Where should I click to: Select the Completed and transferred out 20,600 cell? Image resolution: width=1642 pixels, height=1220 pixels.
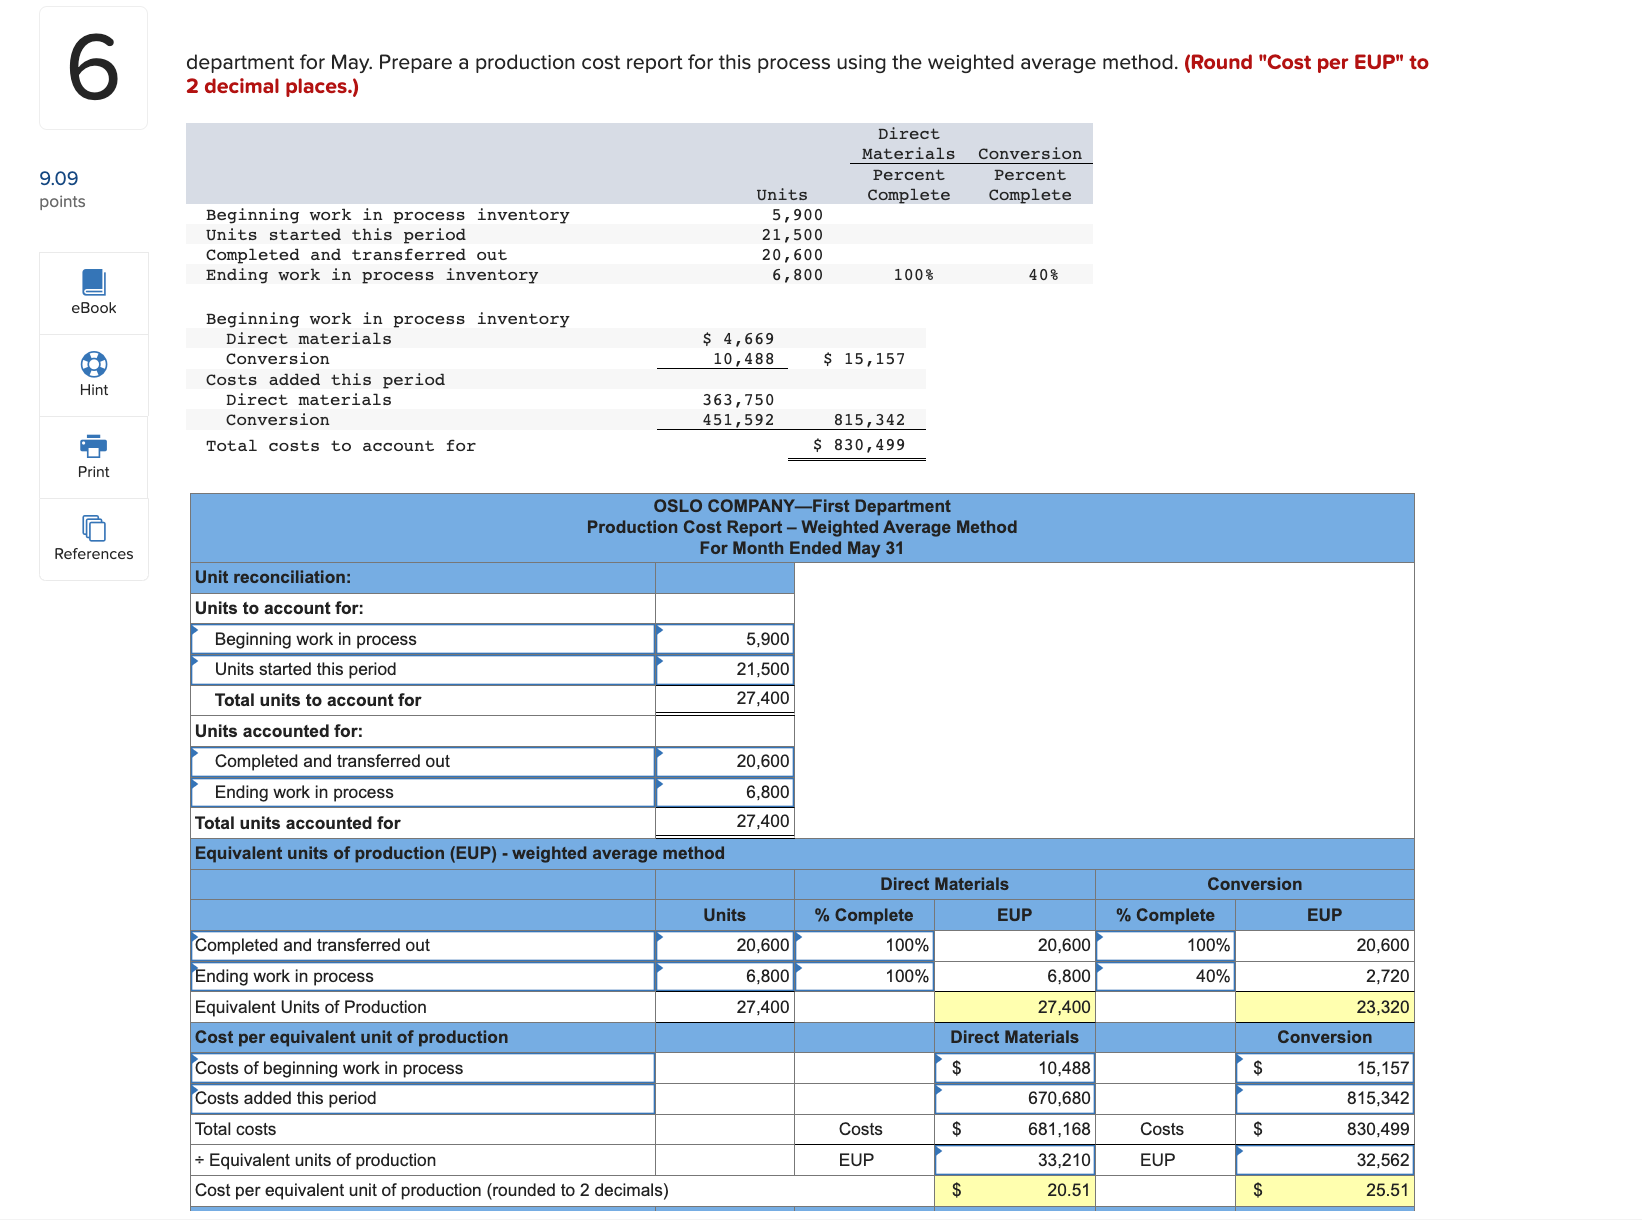coord(724,761)
